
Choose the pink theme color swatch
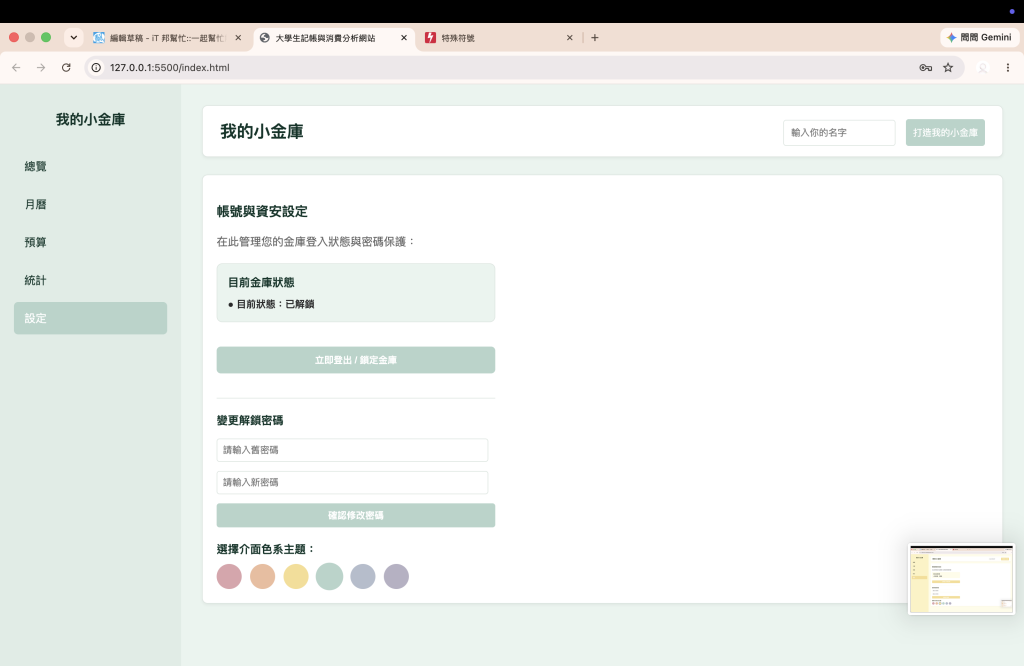229,577
